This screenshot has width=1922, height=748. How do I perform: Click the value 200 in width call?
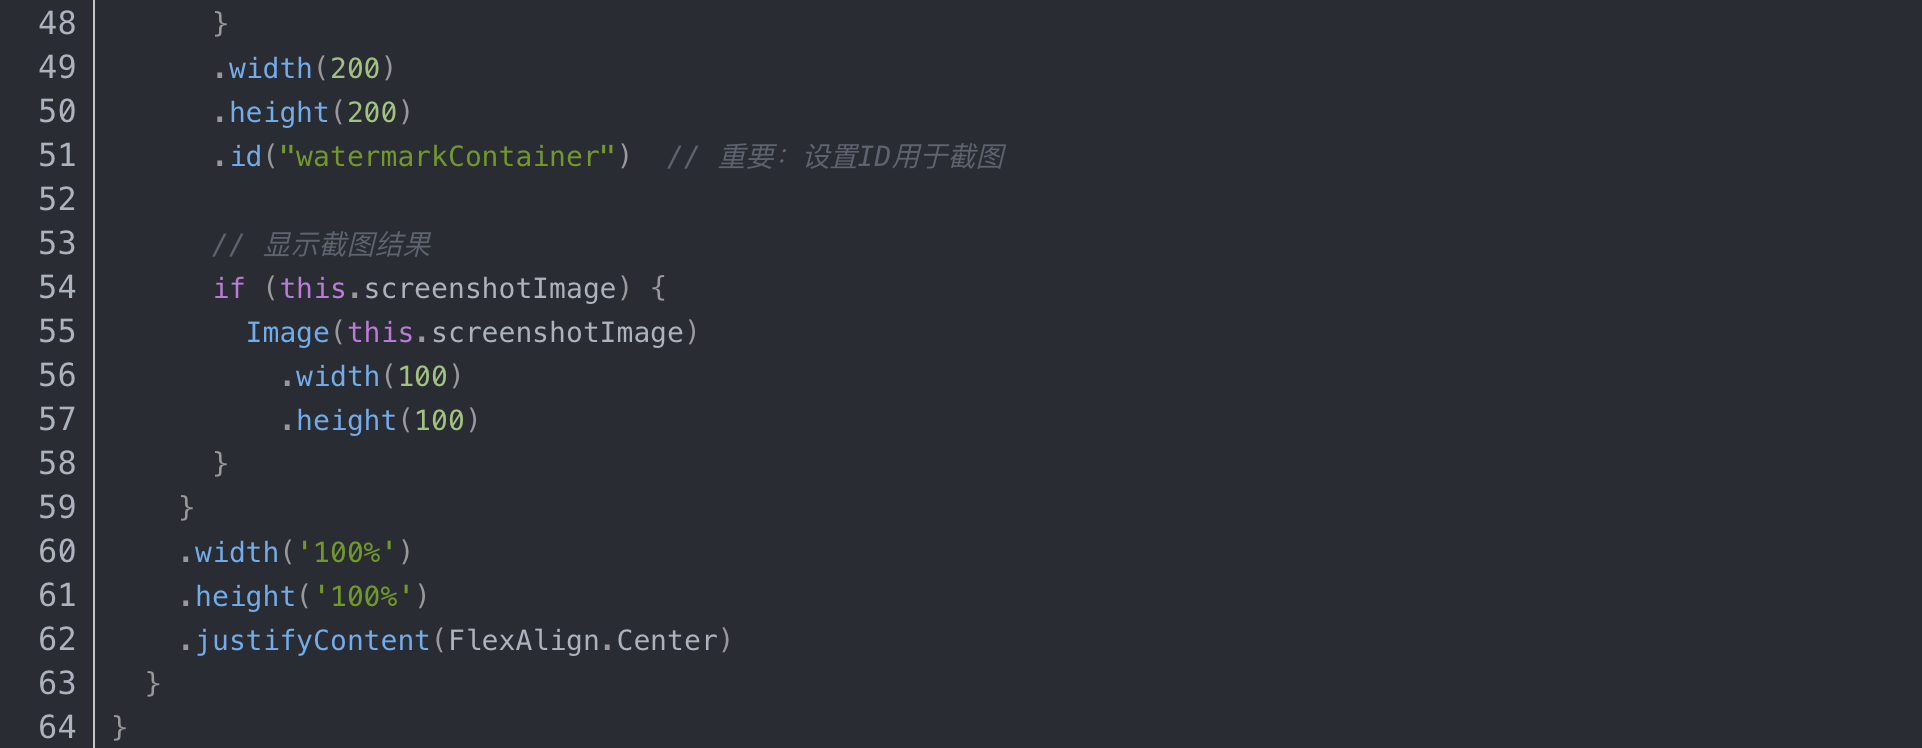(x=355, y=68)
